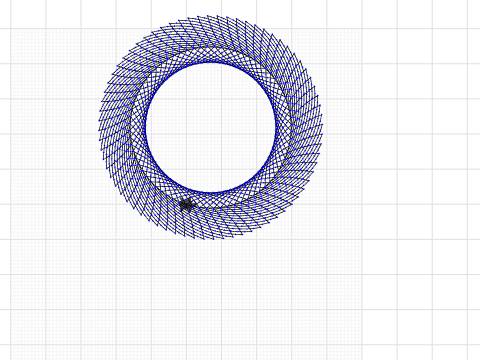Click the ring's rightmost outer edge
Viewport: 480px width, 360px height.
click(322, 127)
